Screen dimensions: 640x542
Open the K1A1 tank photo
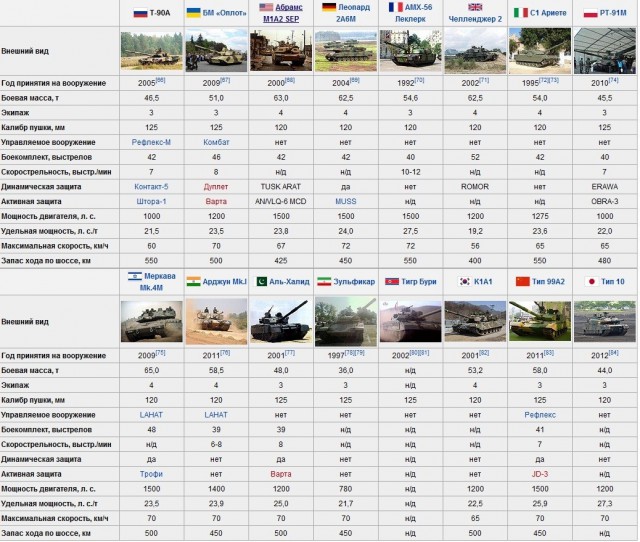pos(475,322)
